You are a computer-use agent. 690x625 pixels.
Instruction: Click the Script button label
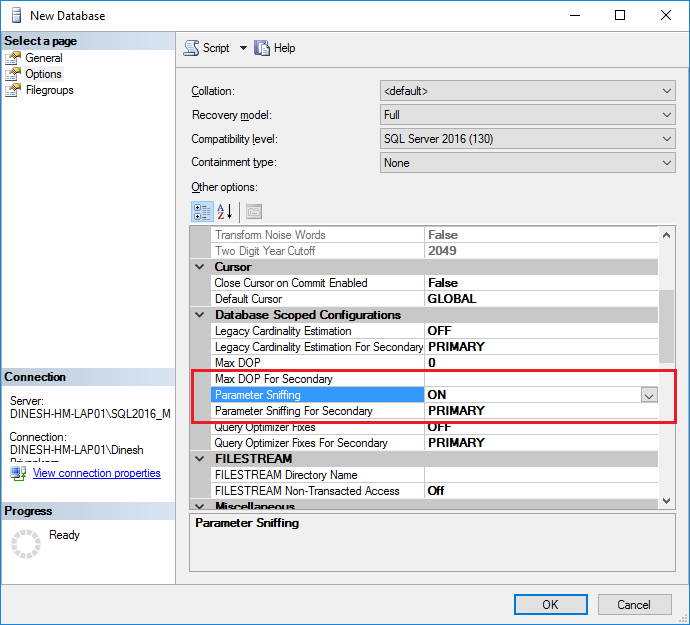pyautogui.click(x=216, y=48)
